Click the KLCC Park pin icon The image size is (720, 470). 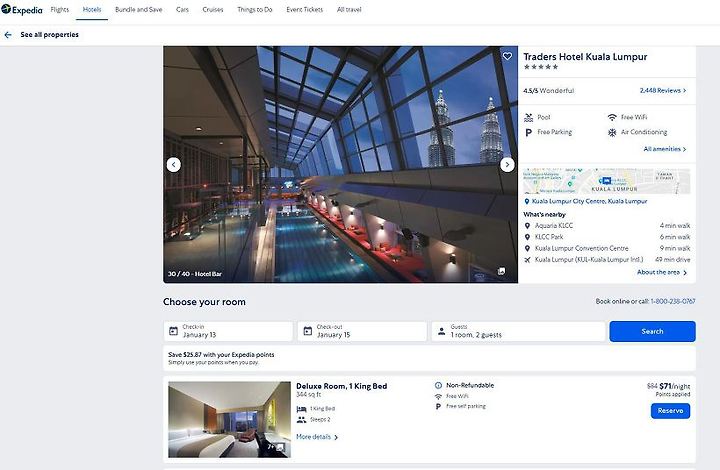point(527,237)
